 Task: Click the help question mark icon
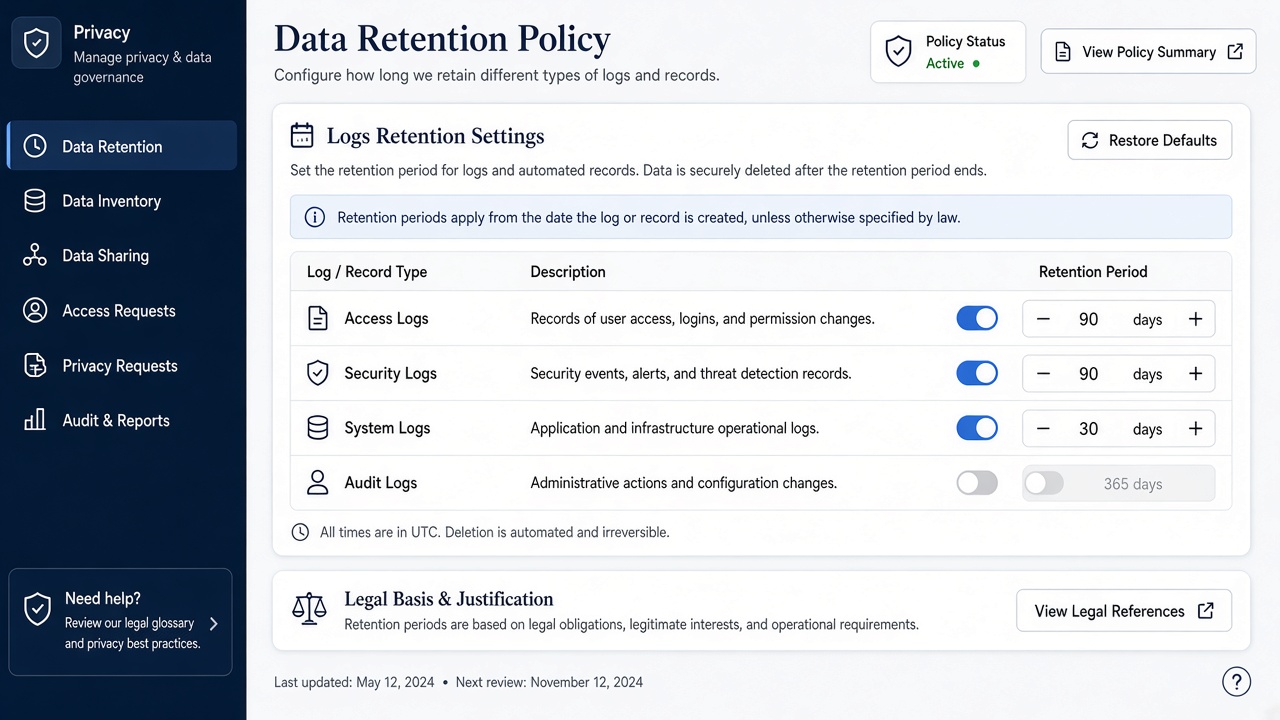(1237, 681)
